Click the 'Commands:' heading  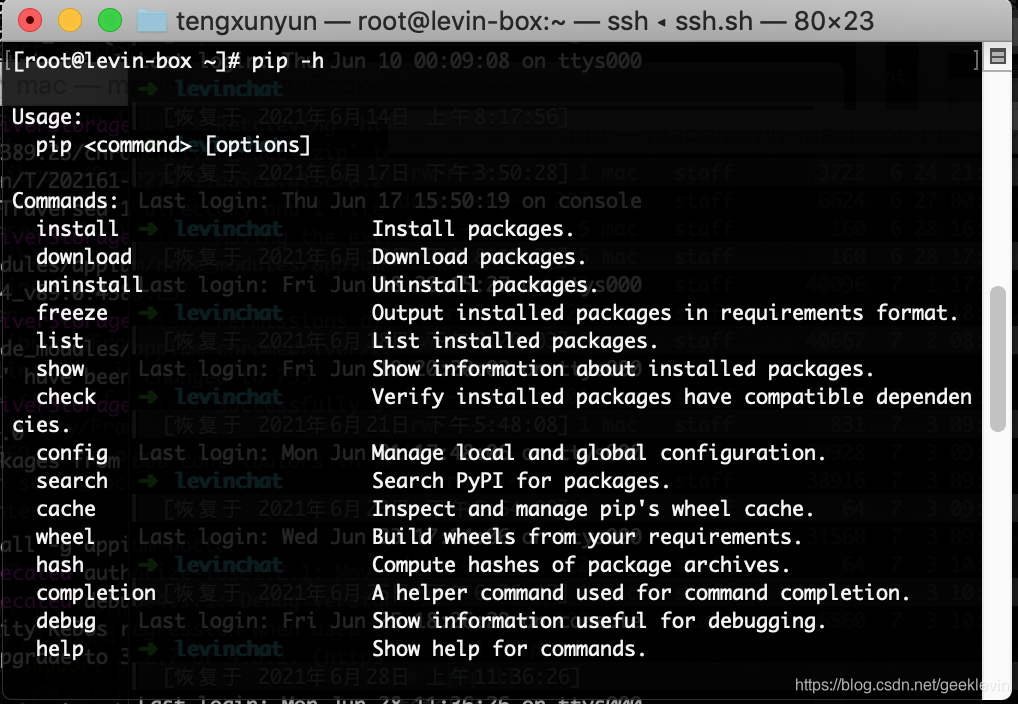tap(66, 201)
